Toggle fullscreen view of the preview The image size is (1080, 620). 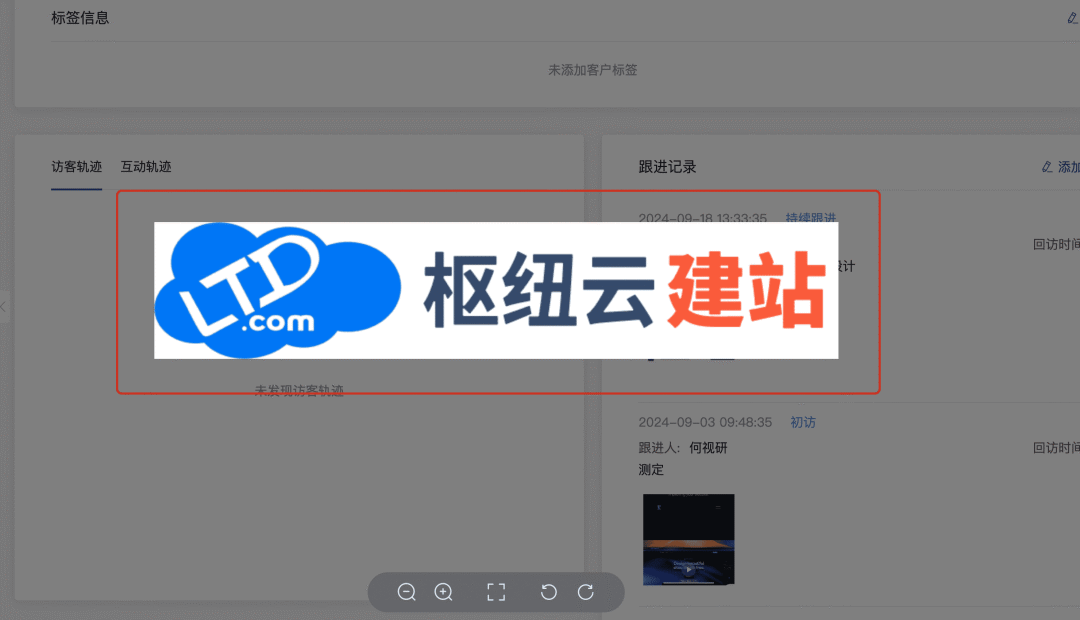(496, 592)
